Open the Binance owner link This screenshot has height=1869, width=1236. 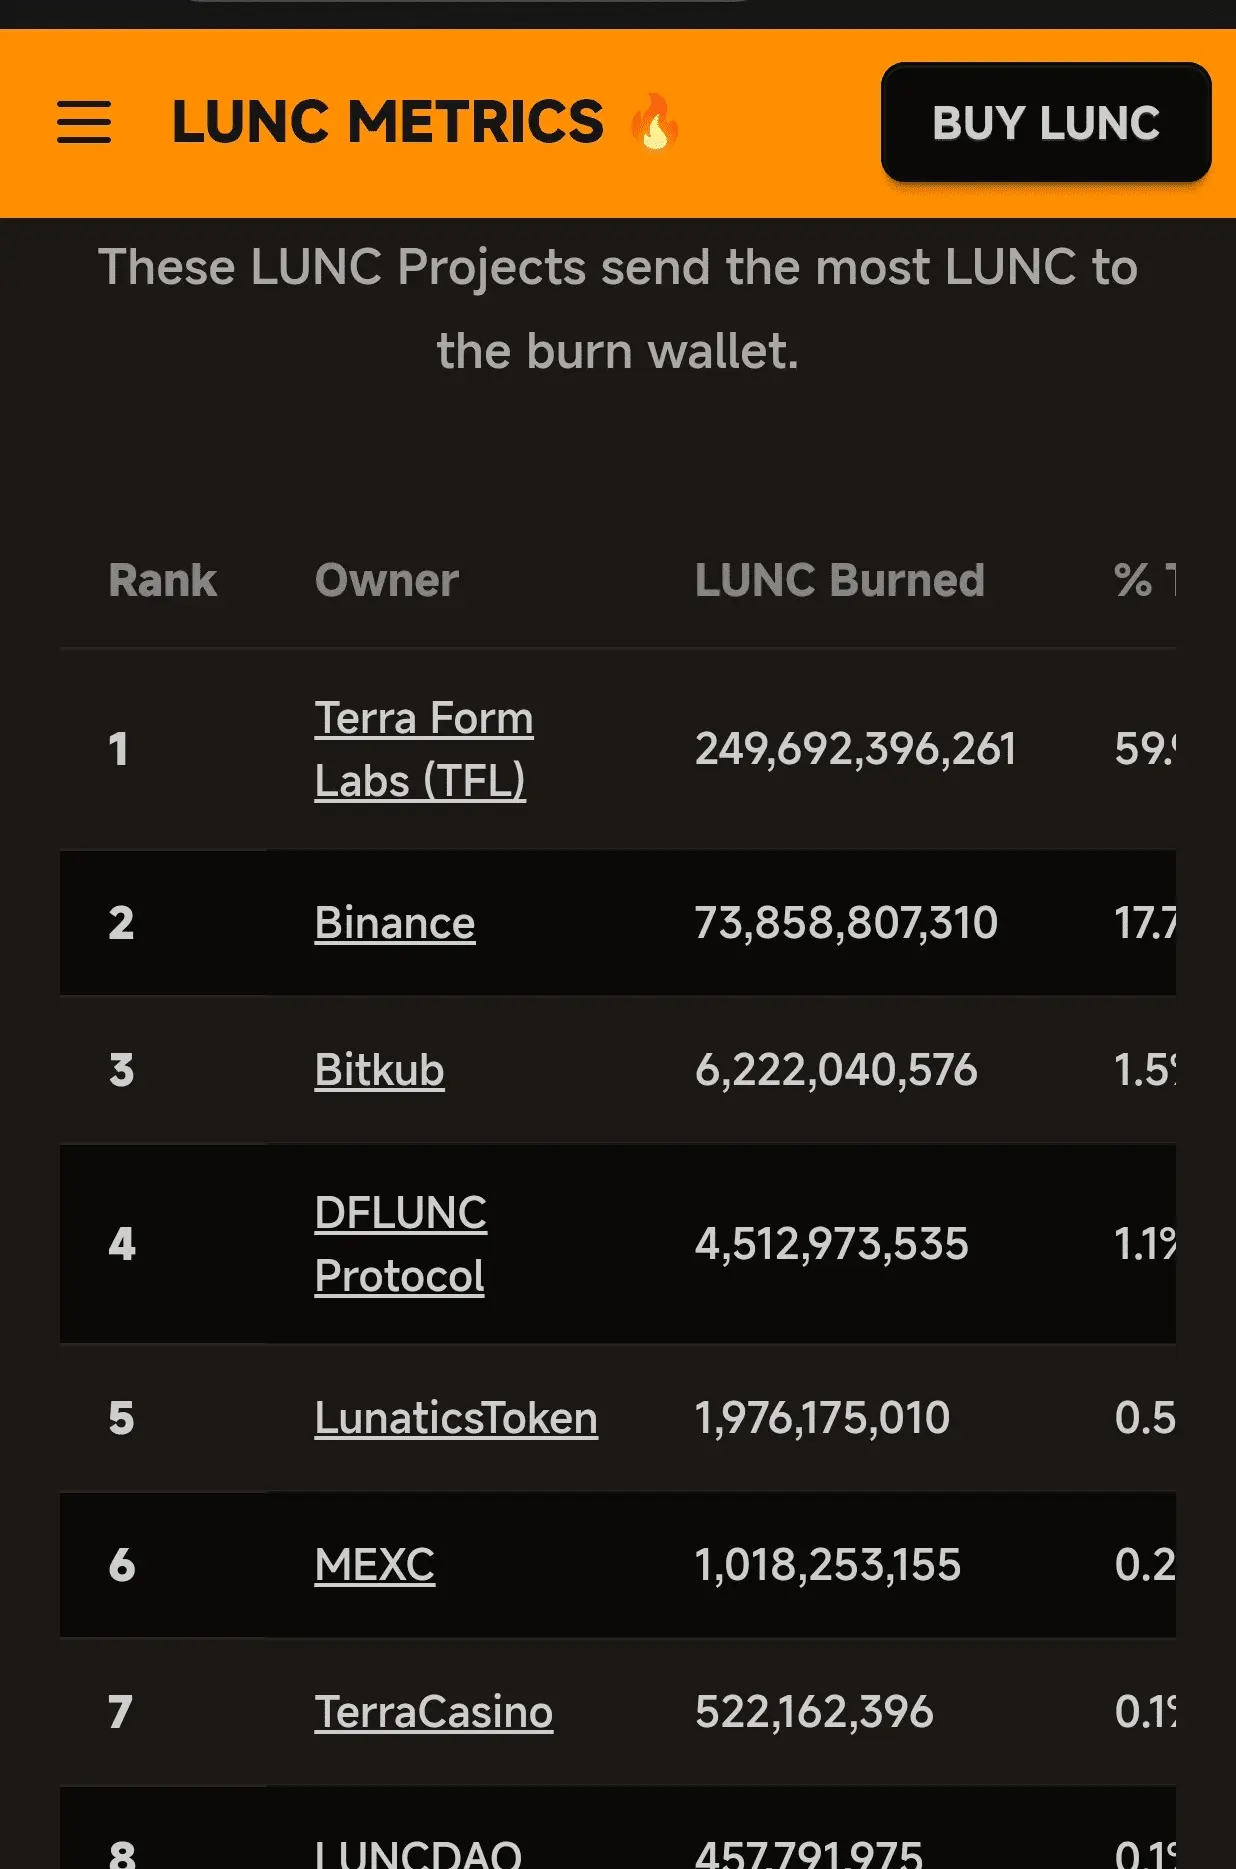click(395, 923)
